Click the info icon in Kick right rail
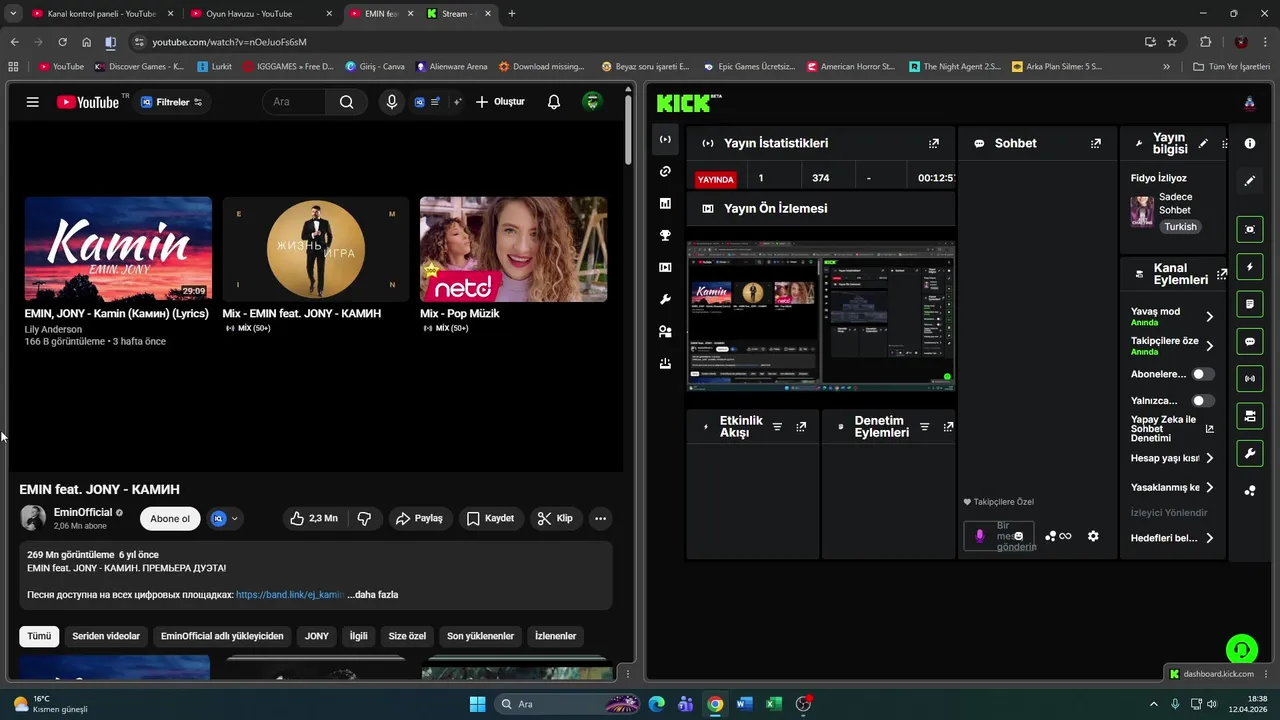Viewport: 1280px width, 720px height. [x=1250, y=144]
